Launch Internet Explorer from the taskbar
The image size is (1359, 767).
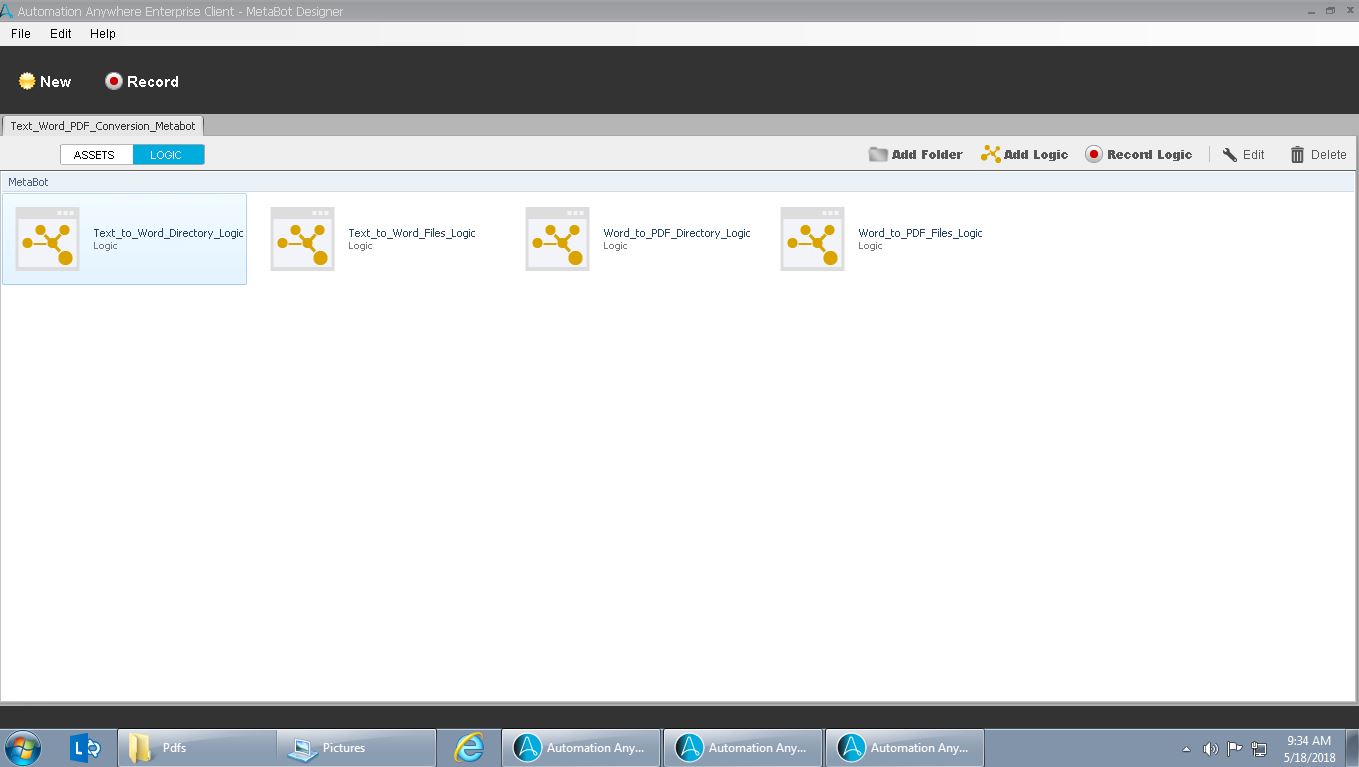(468, 748)
